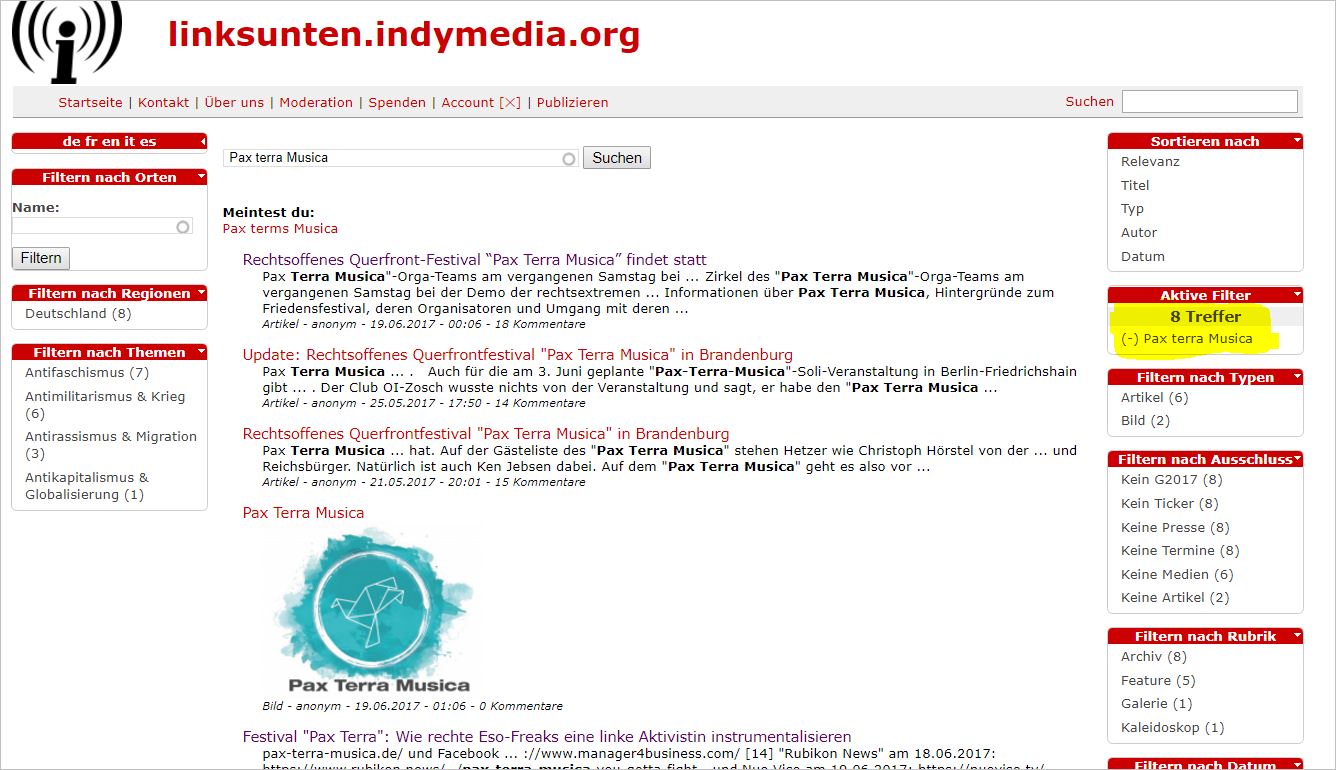Collapse the Filtern nach Ausschluss panel arrow
1336x770 pixels.
pos(1297,459)
